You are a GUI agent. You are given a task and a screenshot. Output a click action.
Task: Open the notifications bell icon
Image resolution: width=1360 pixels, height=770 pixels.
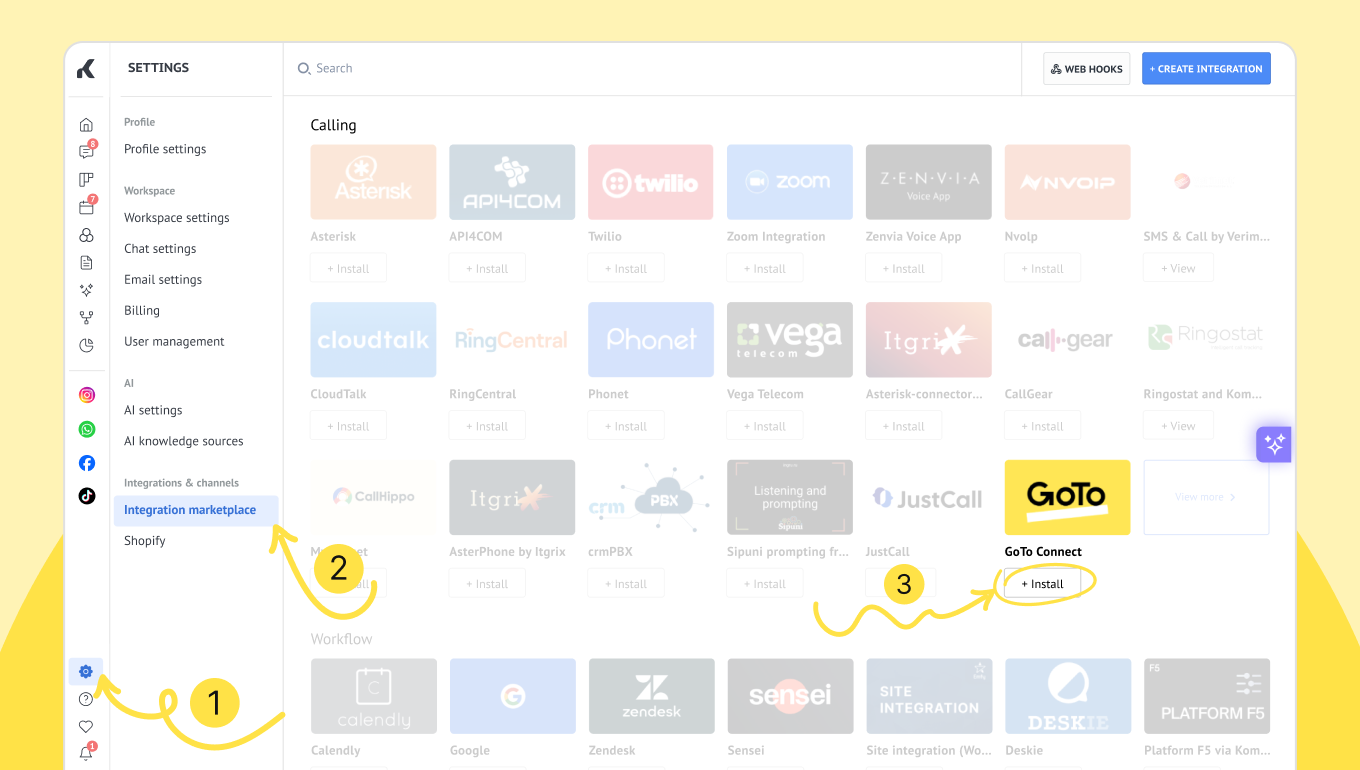86,753
